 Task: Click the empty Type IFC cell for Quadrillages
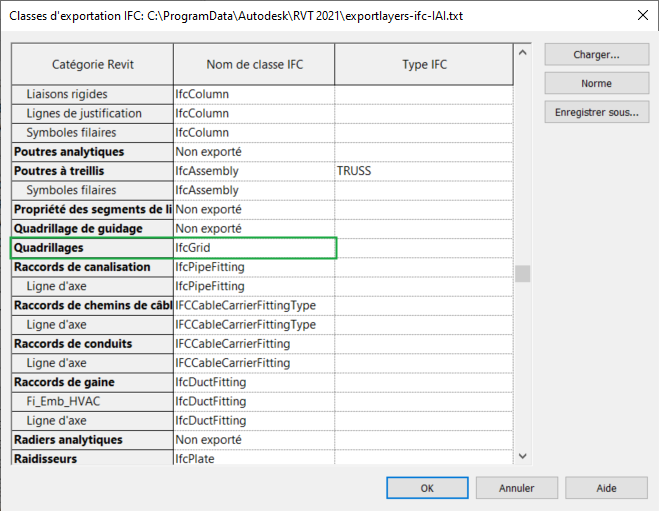point(424,248)
